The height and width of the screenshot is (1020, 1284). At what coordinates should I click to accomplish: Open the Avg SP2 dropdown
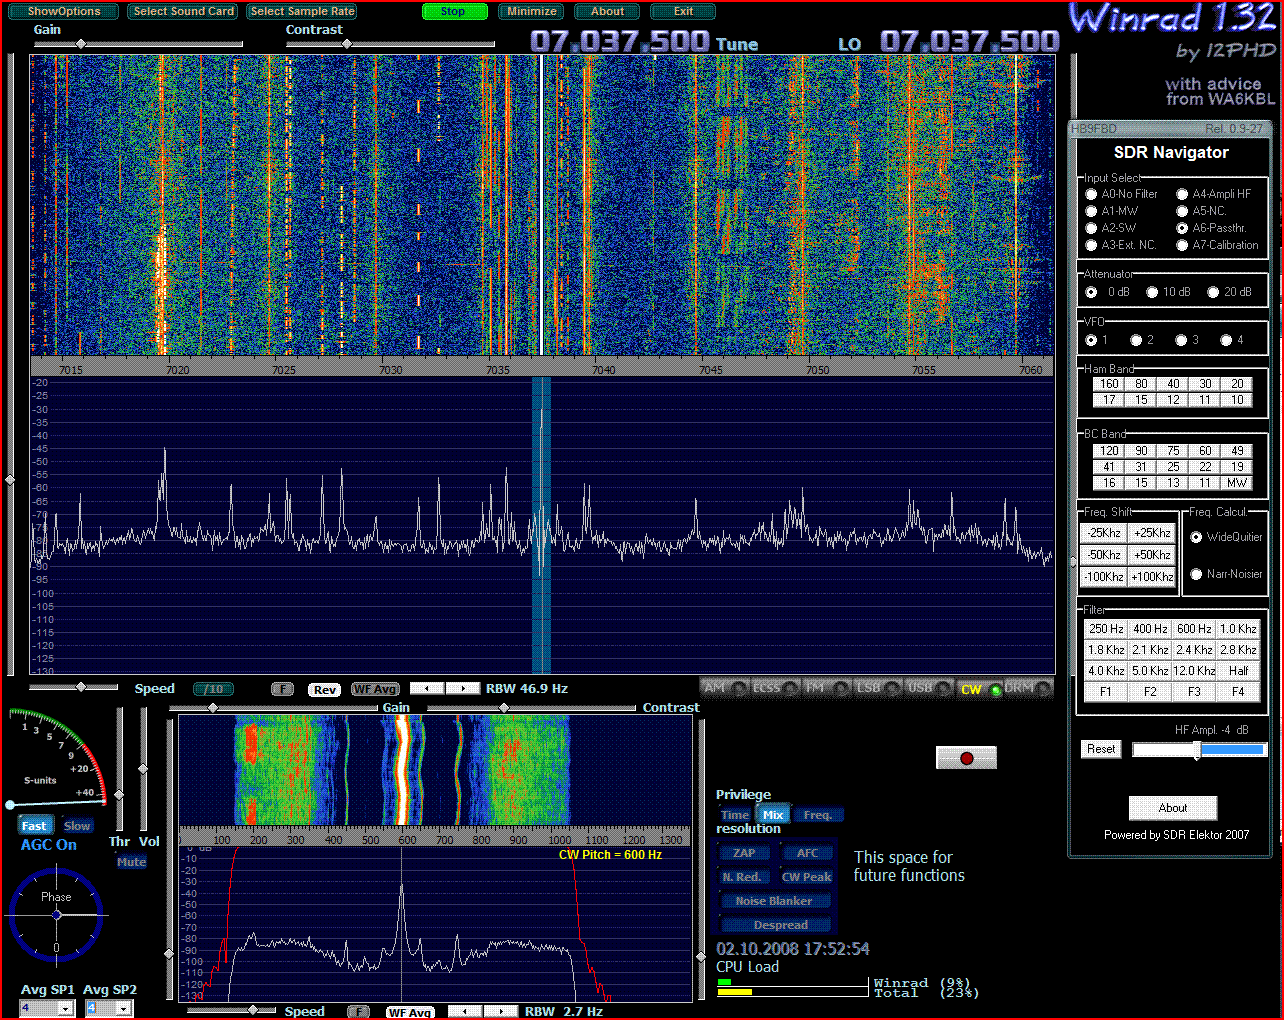coord(123,1009)
